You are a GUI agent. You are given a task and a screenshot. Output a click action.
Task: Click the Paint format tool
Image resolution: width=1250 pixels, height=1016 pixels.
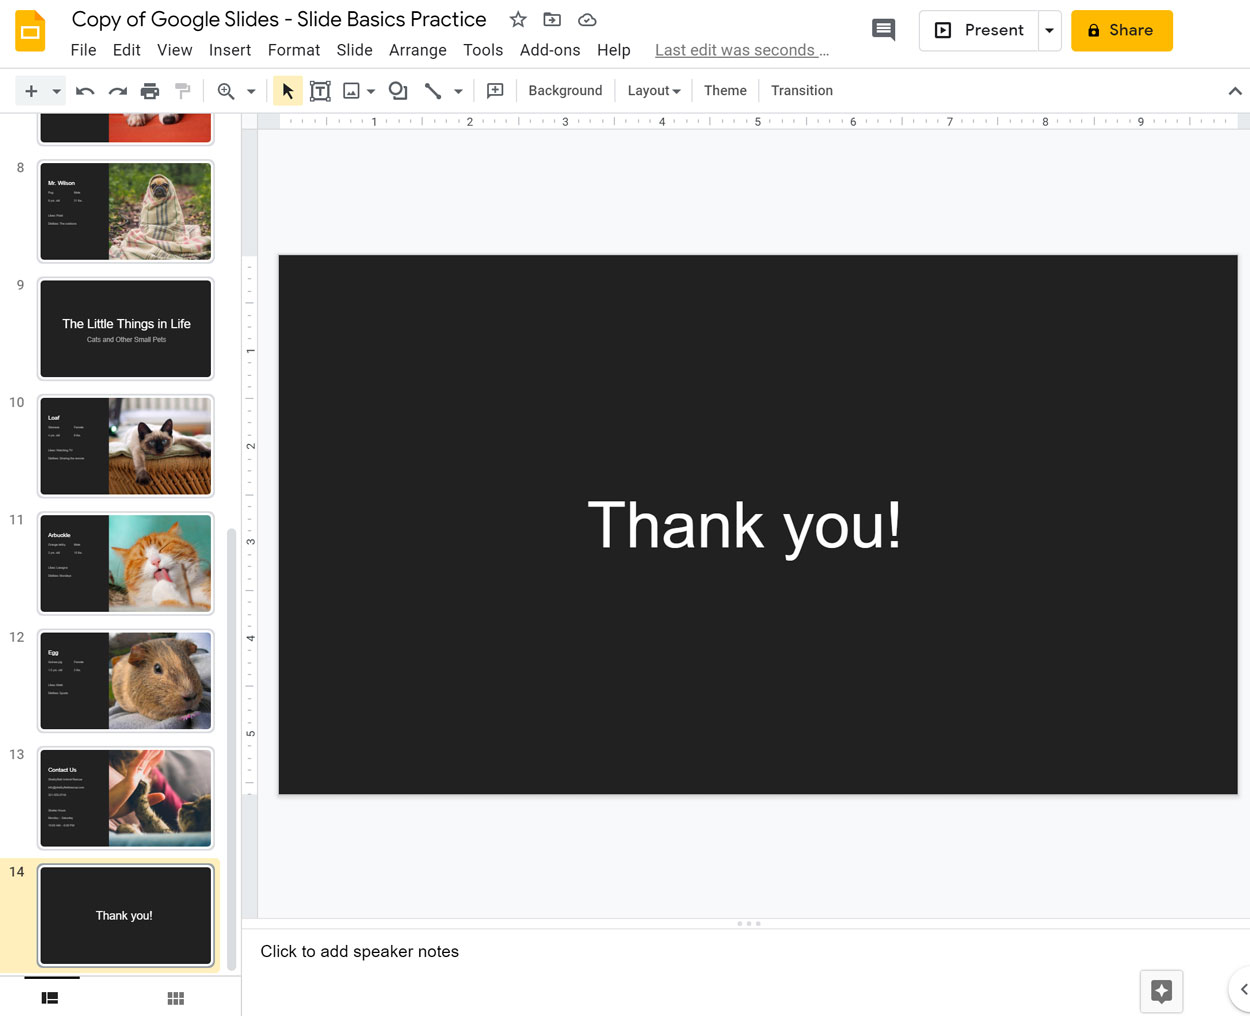(x=183, y=90)
